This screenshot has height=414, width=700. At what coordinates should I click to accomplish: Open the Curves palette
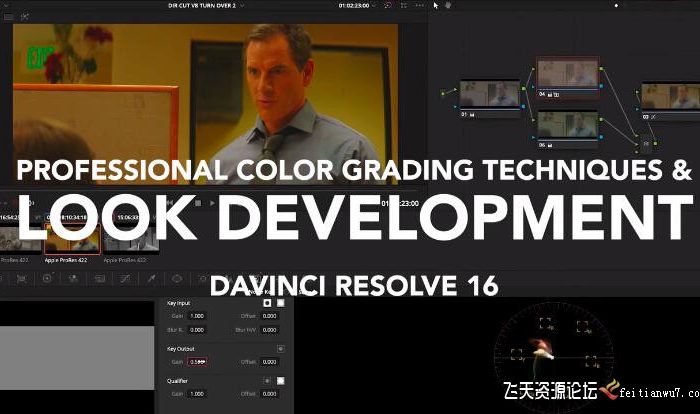pos(125,279)
